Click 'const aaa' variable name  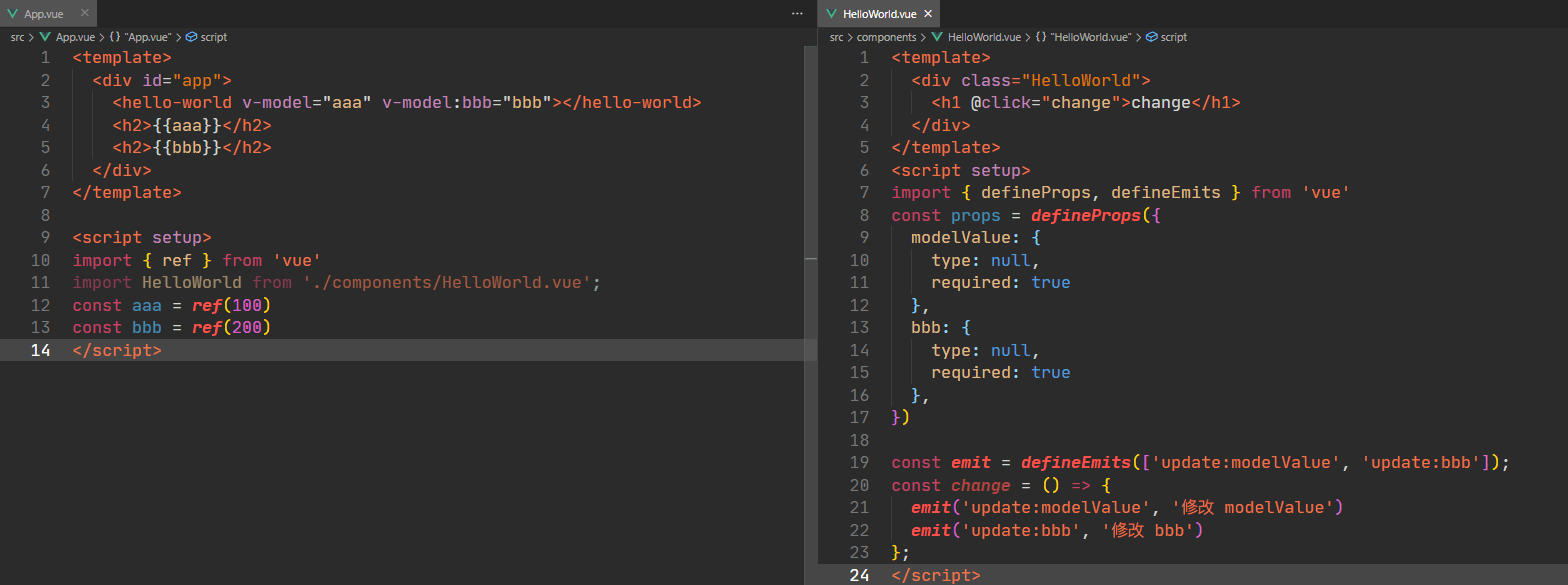(x=147, y=305)
